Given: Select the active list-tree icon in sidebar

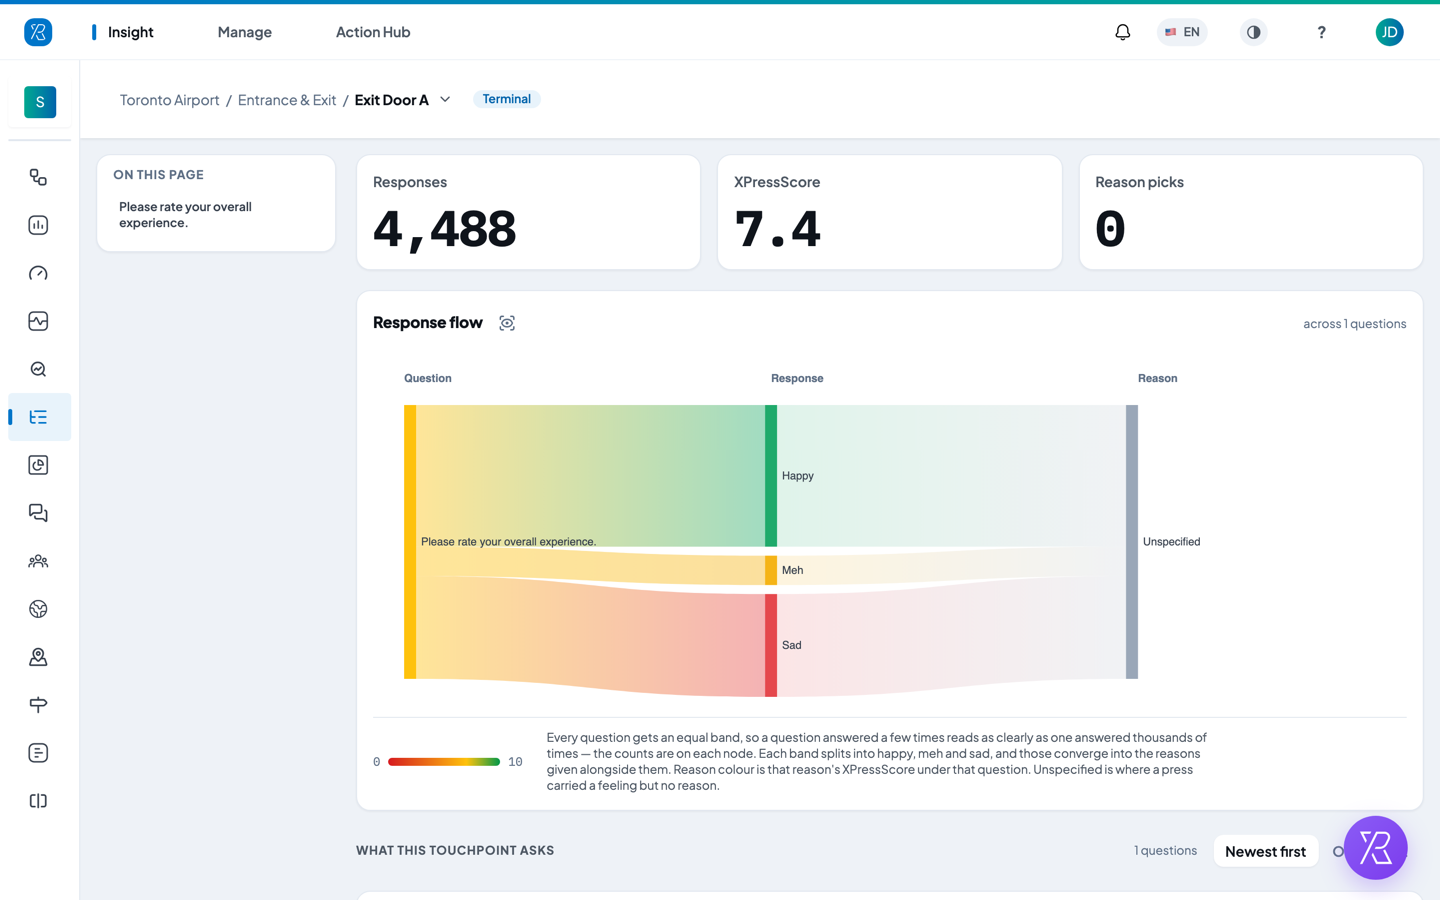Looking at the screenshot, I should point(38,417).
